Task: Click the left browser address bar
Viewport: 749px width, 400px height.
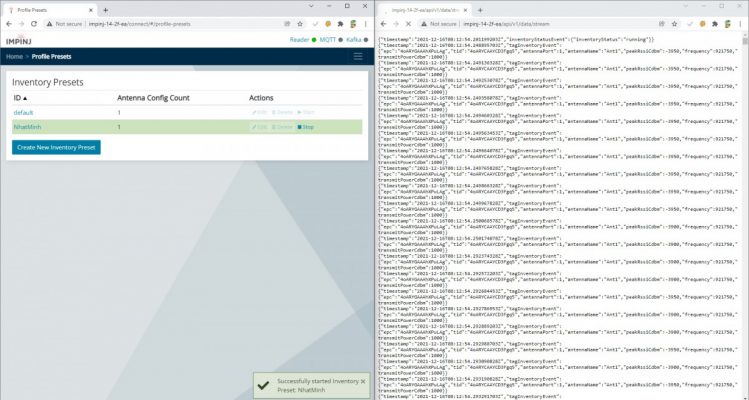Action: tap(170, 22)
